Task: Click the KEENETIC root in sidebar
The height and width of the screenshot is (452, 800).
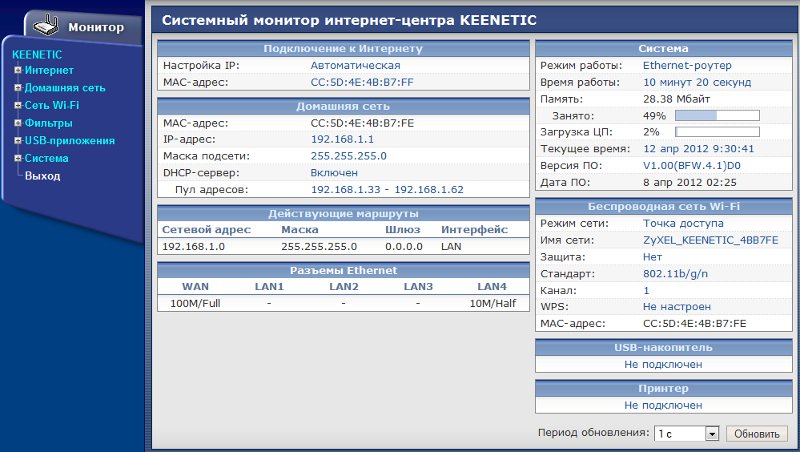Action: click(x=37, y=55)
